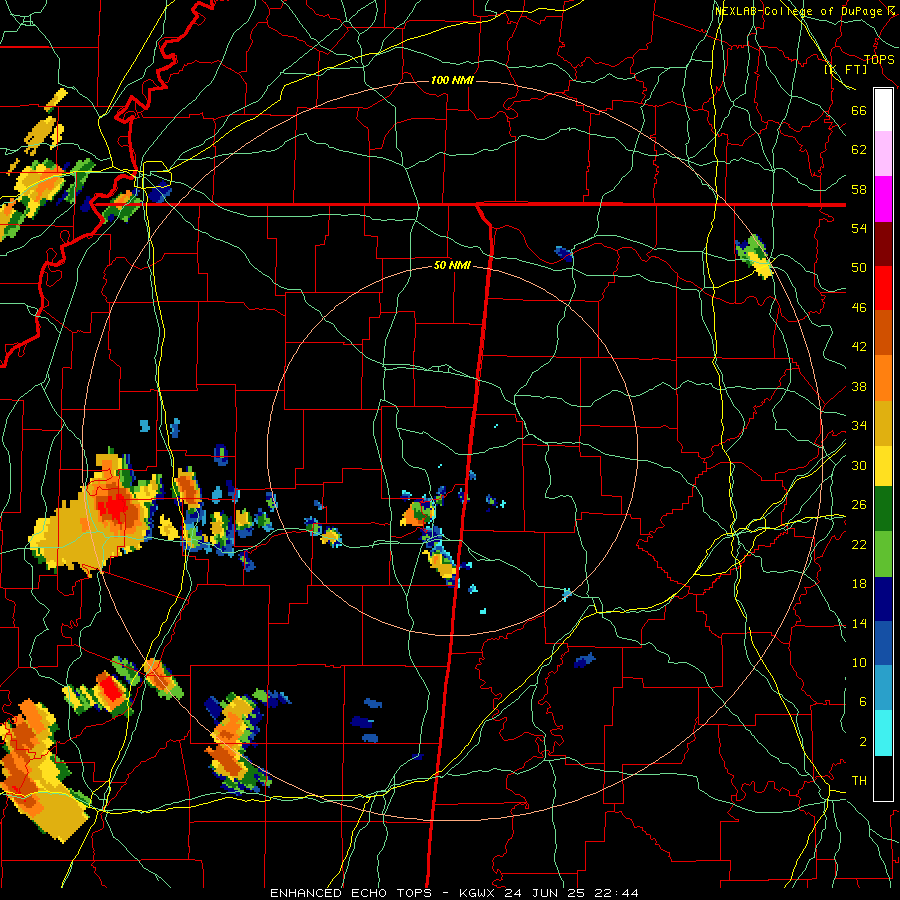Click the light orange legend swatch
This screenshot has width=900, height=900.
point(883,378)
